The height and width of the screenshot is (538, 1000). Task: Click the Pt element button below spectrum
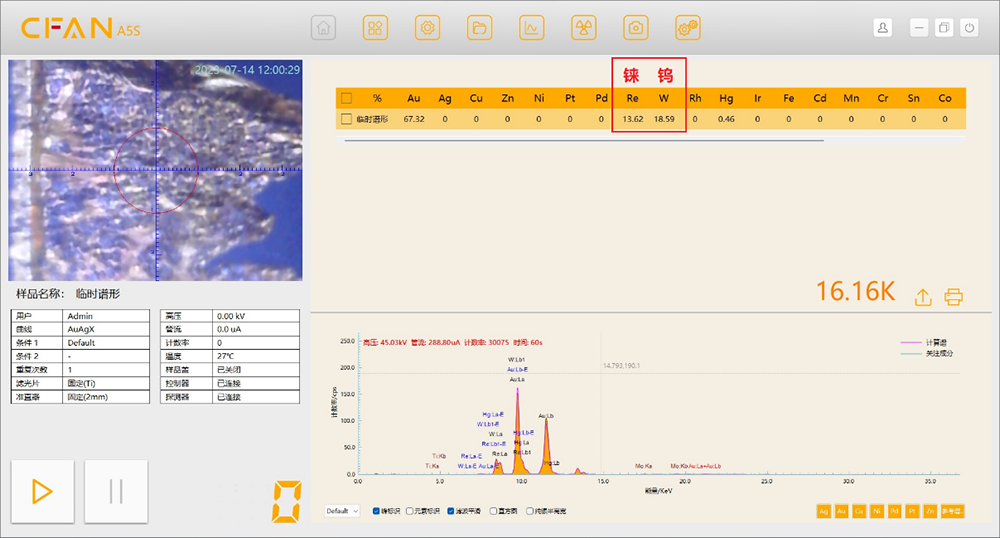913,511
